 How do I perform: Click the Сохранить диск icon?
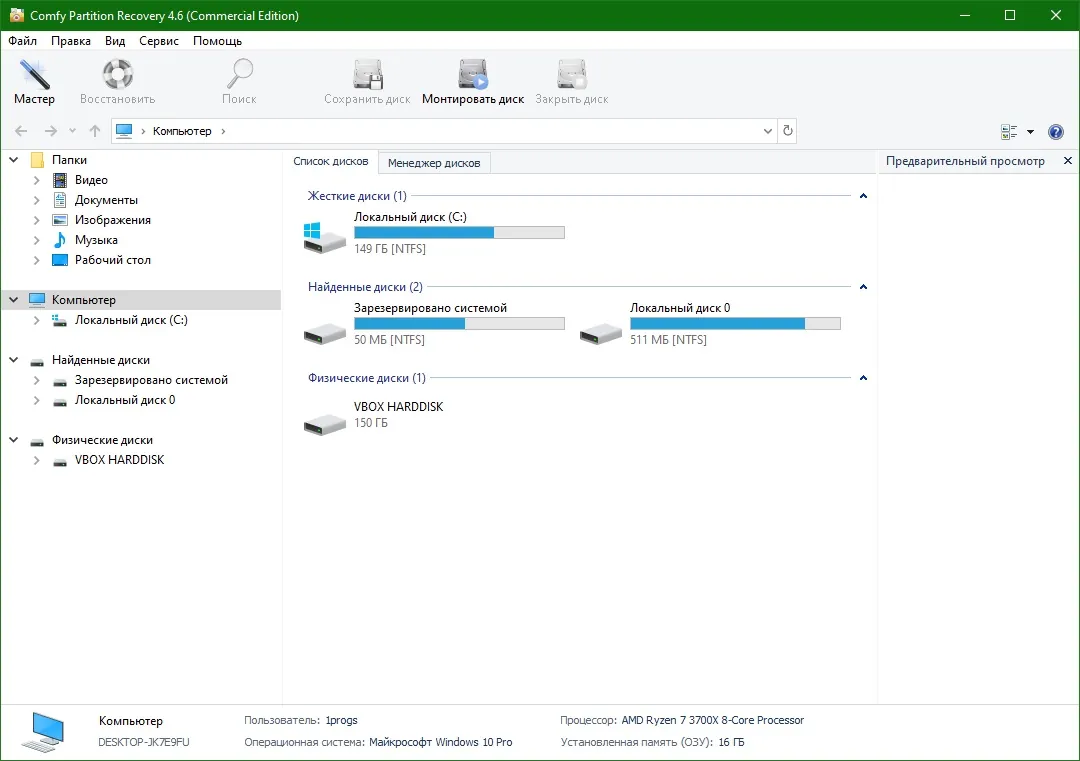click(368, 74)
